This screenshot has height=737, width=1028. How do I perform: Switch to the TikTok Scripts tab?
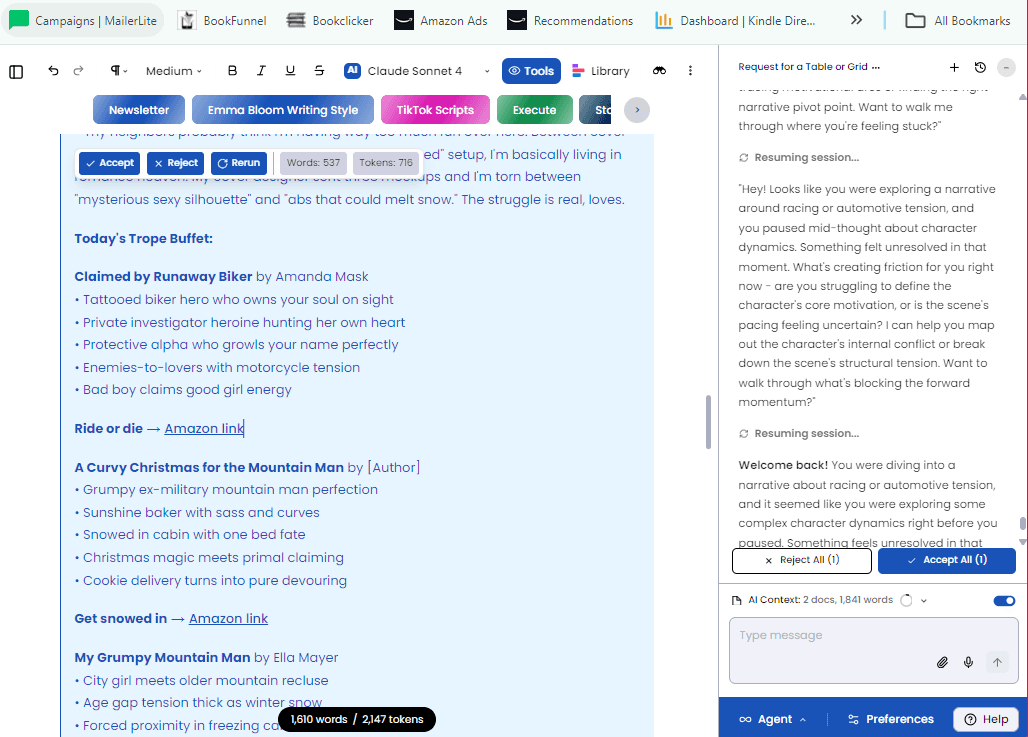(435, 109)
